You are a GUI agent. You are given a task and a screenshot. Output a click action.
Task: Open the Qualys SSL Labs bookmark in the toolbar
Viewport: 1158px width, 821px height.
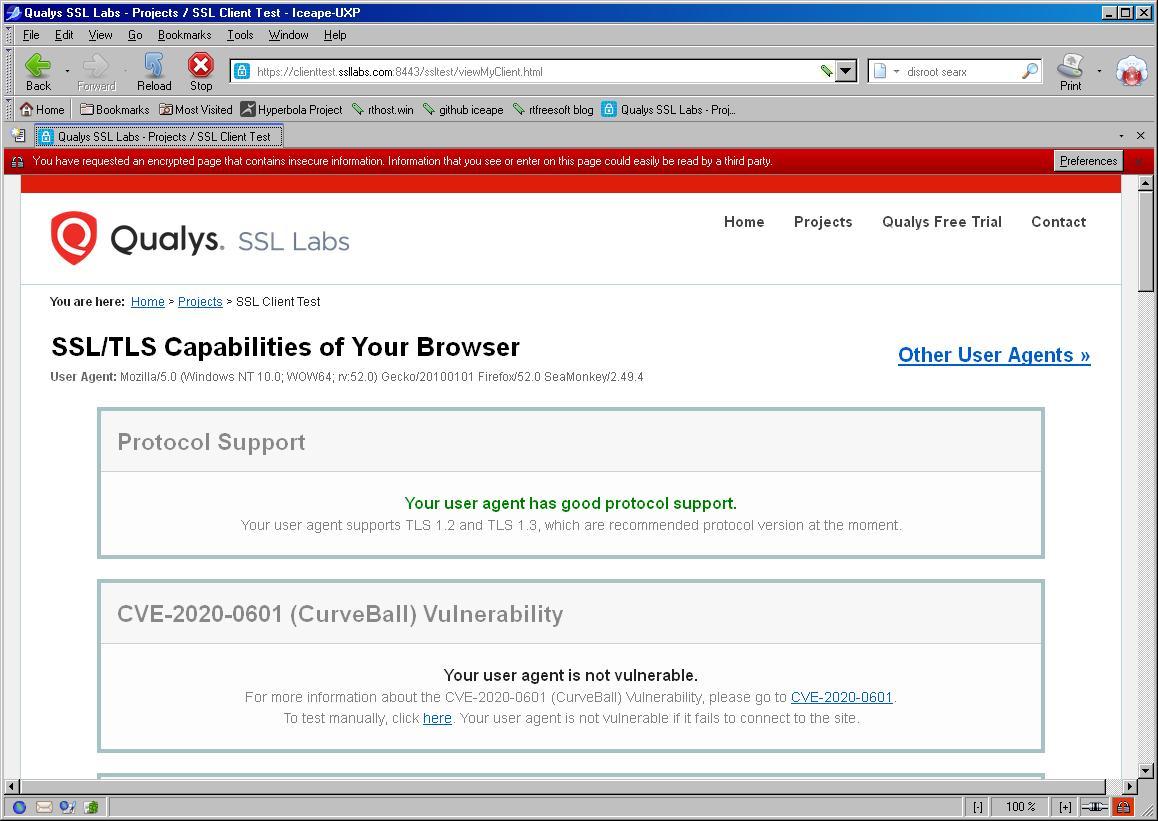pos(668,109)
